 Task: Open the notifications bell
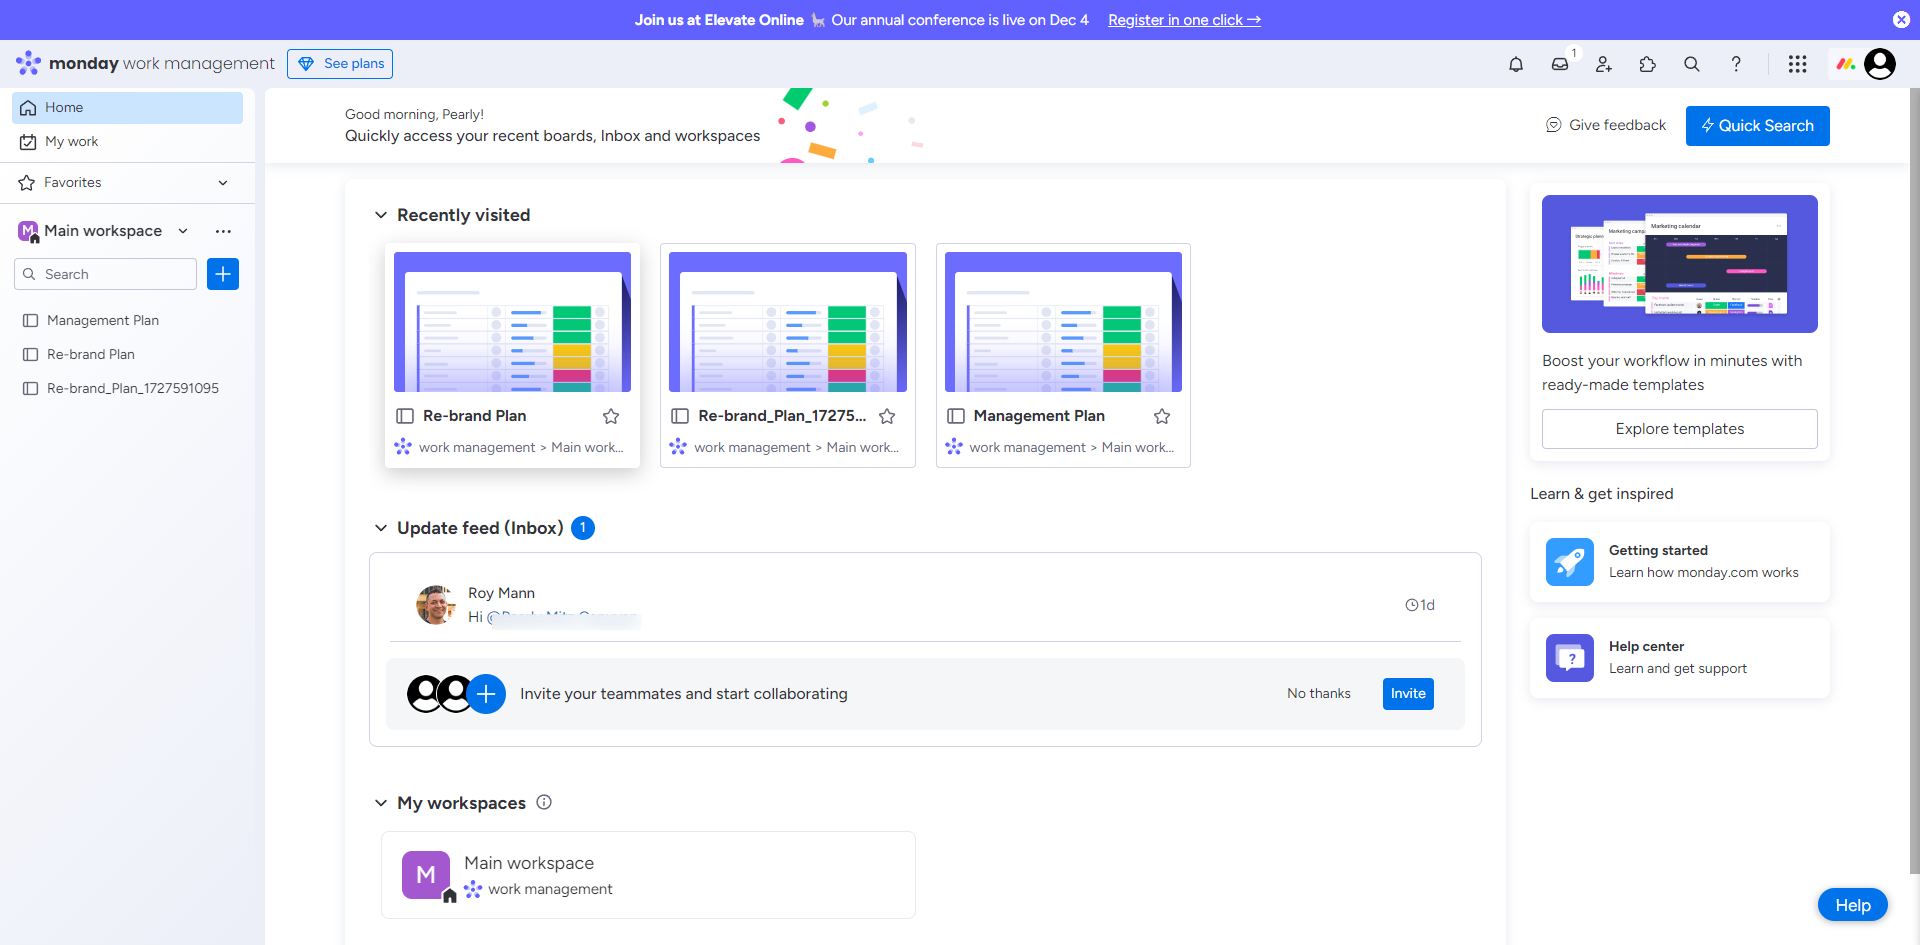[1516, 64]
